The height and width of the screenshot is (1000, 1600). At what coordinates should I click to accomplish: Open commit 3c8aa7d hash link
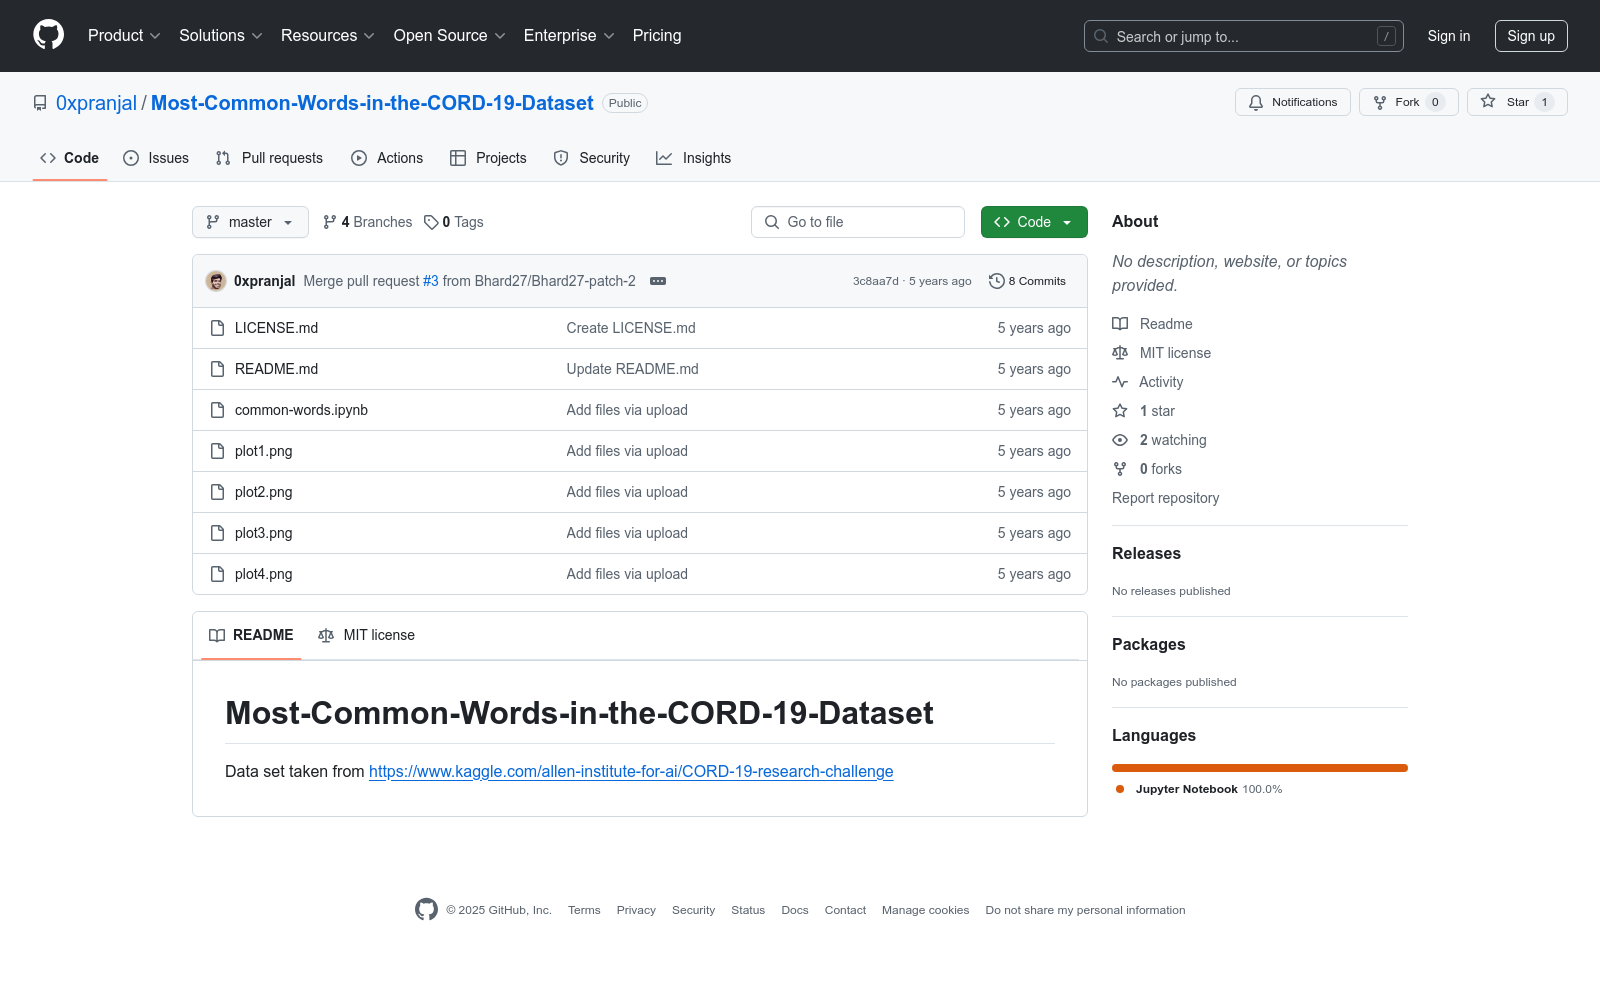tap(875, 281)
